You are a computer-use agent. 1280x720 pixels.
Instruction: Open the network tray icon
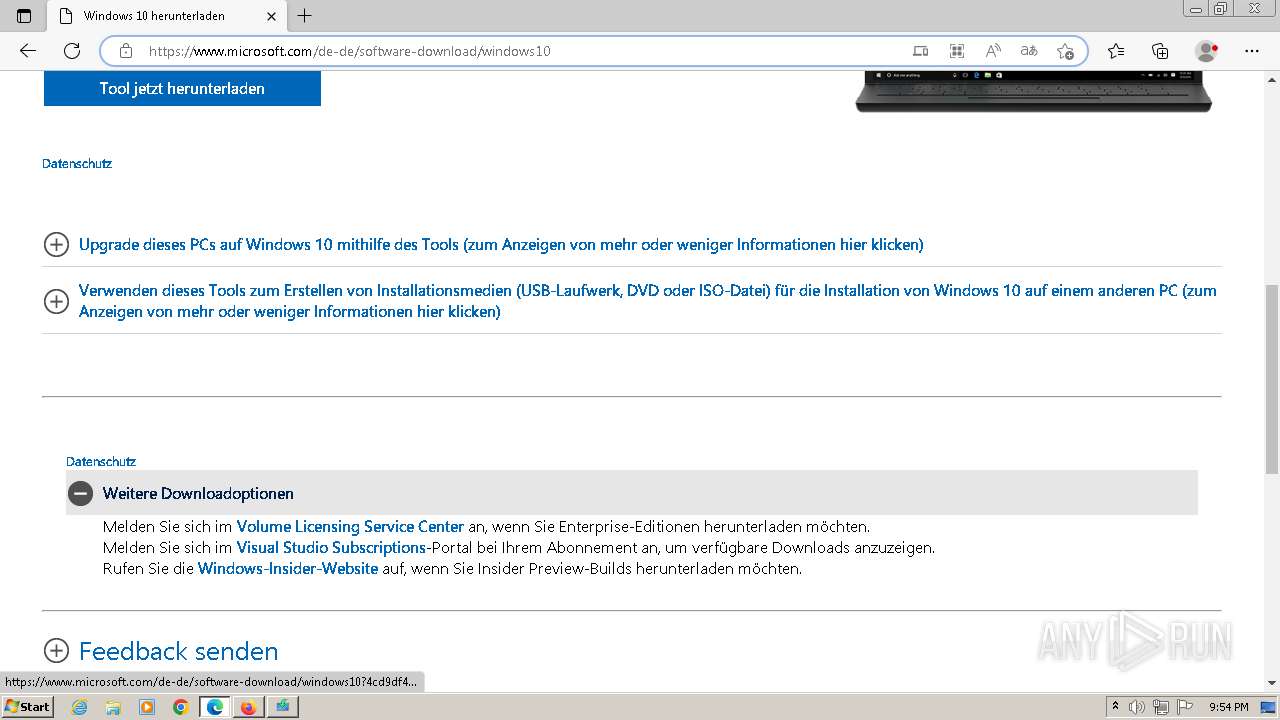pyautogui.click(x=1160, y=707)
